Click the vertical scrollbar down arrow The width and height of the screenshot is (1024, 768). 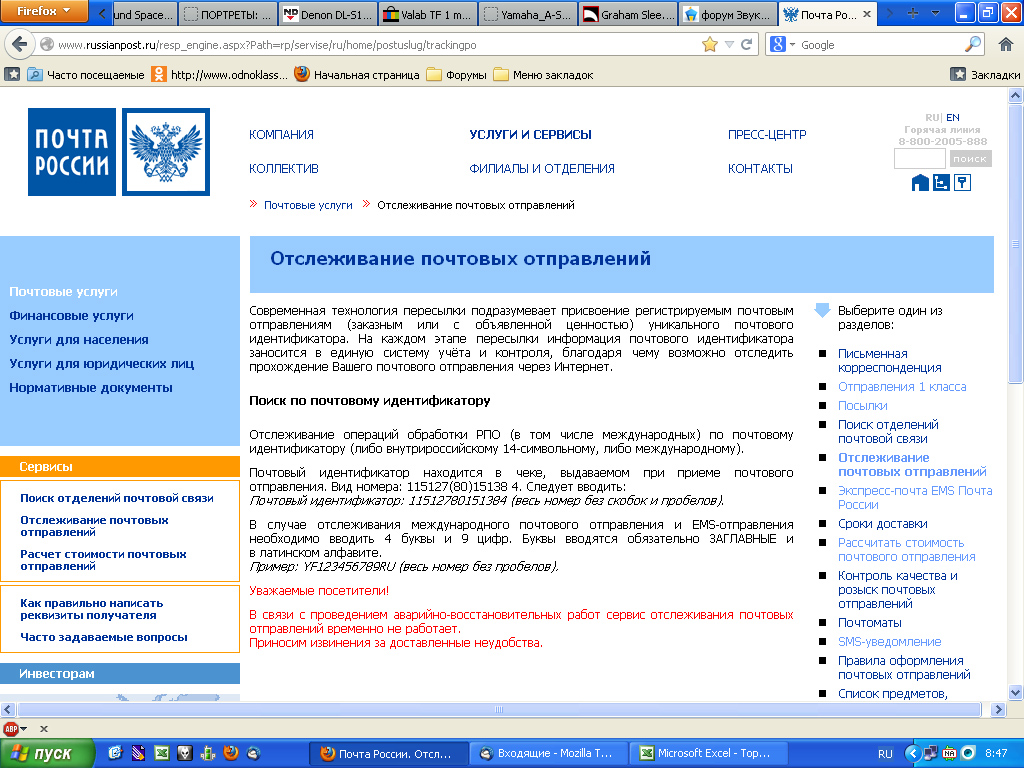(x=1016, y=692)
